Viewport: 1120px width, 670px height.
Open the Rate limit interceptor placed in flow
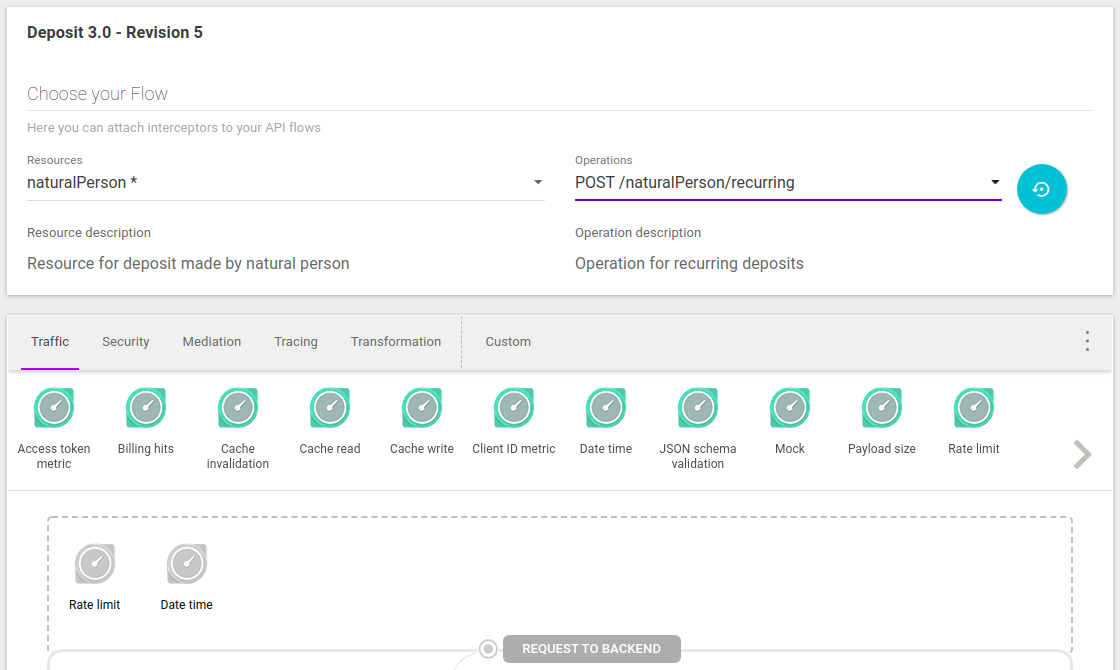[x=95, y=565]
